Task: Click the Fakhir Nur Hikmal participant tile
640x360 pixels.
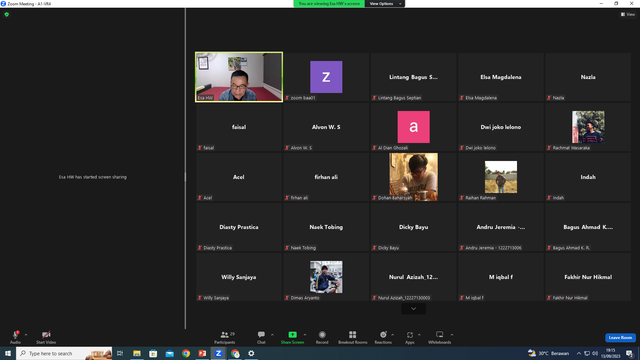Action: [x=588, y=277]
